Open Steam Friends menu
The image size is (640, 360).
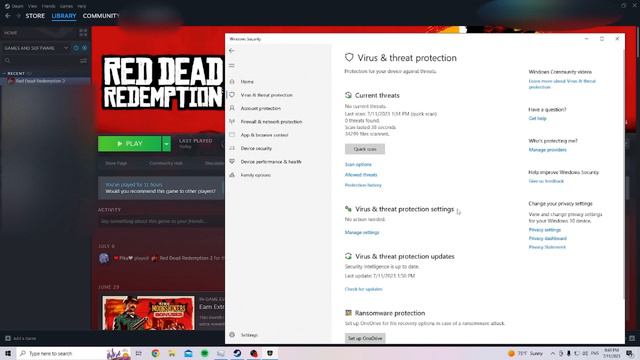pyautogui.click(x=48, y=6)
